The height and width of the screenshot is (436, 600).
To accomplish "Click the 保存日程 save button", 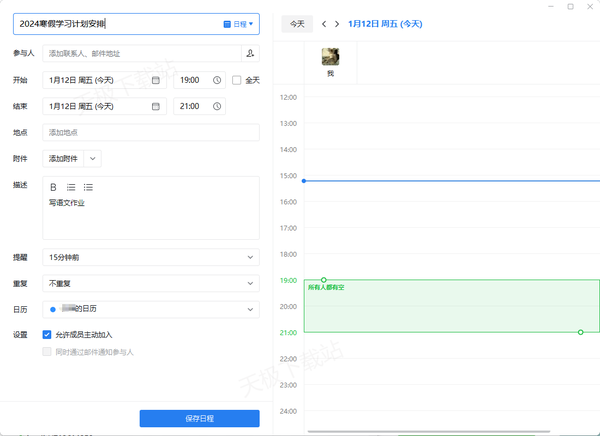I will click(199, 418).
